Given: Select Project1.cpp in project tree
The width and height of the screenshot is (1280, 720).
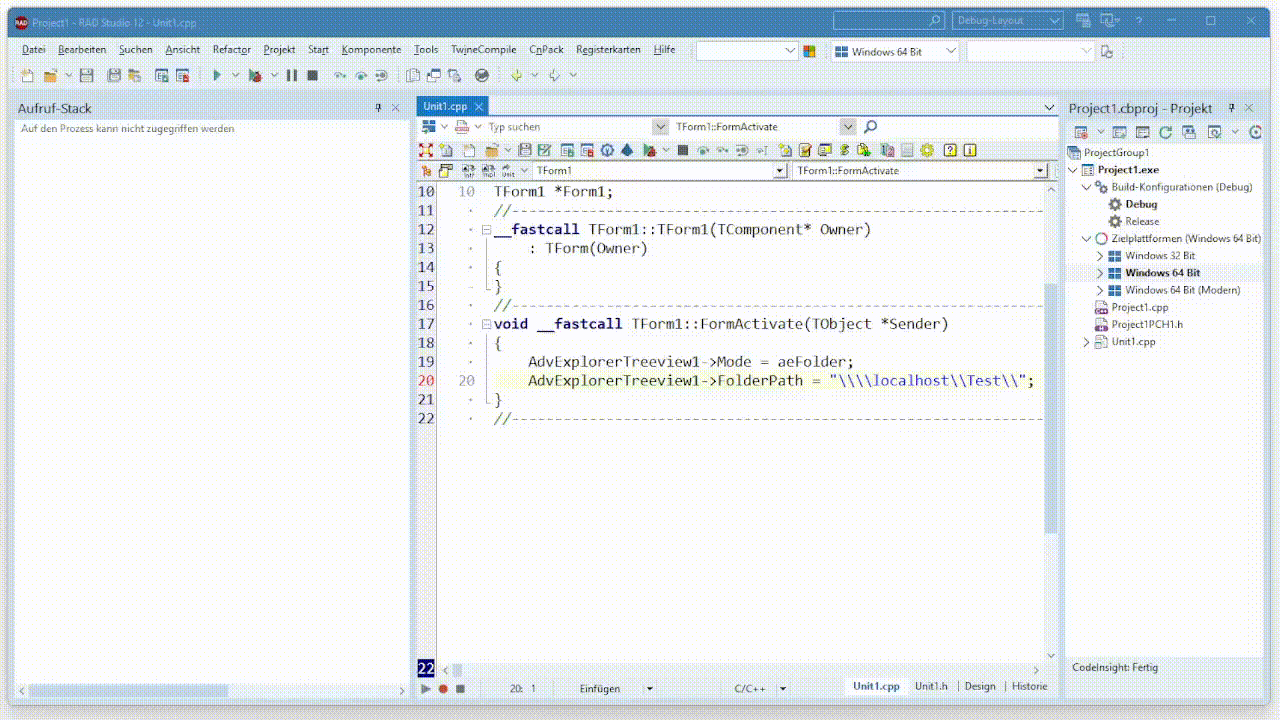Looking at the screenshot, I should [x=1140, y=307].
